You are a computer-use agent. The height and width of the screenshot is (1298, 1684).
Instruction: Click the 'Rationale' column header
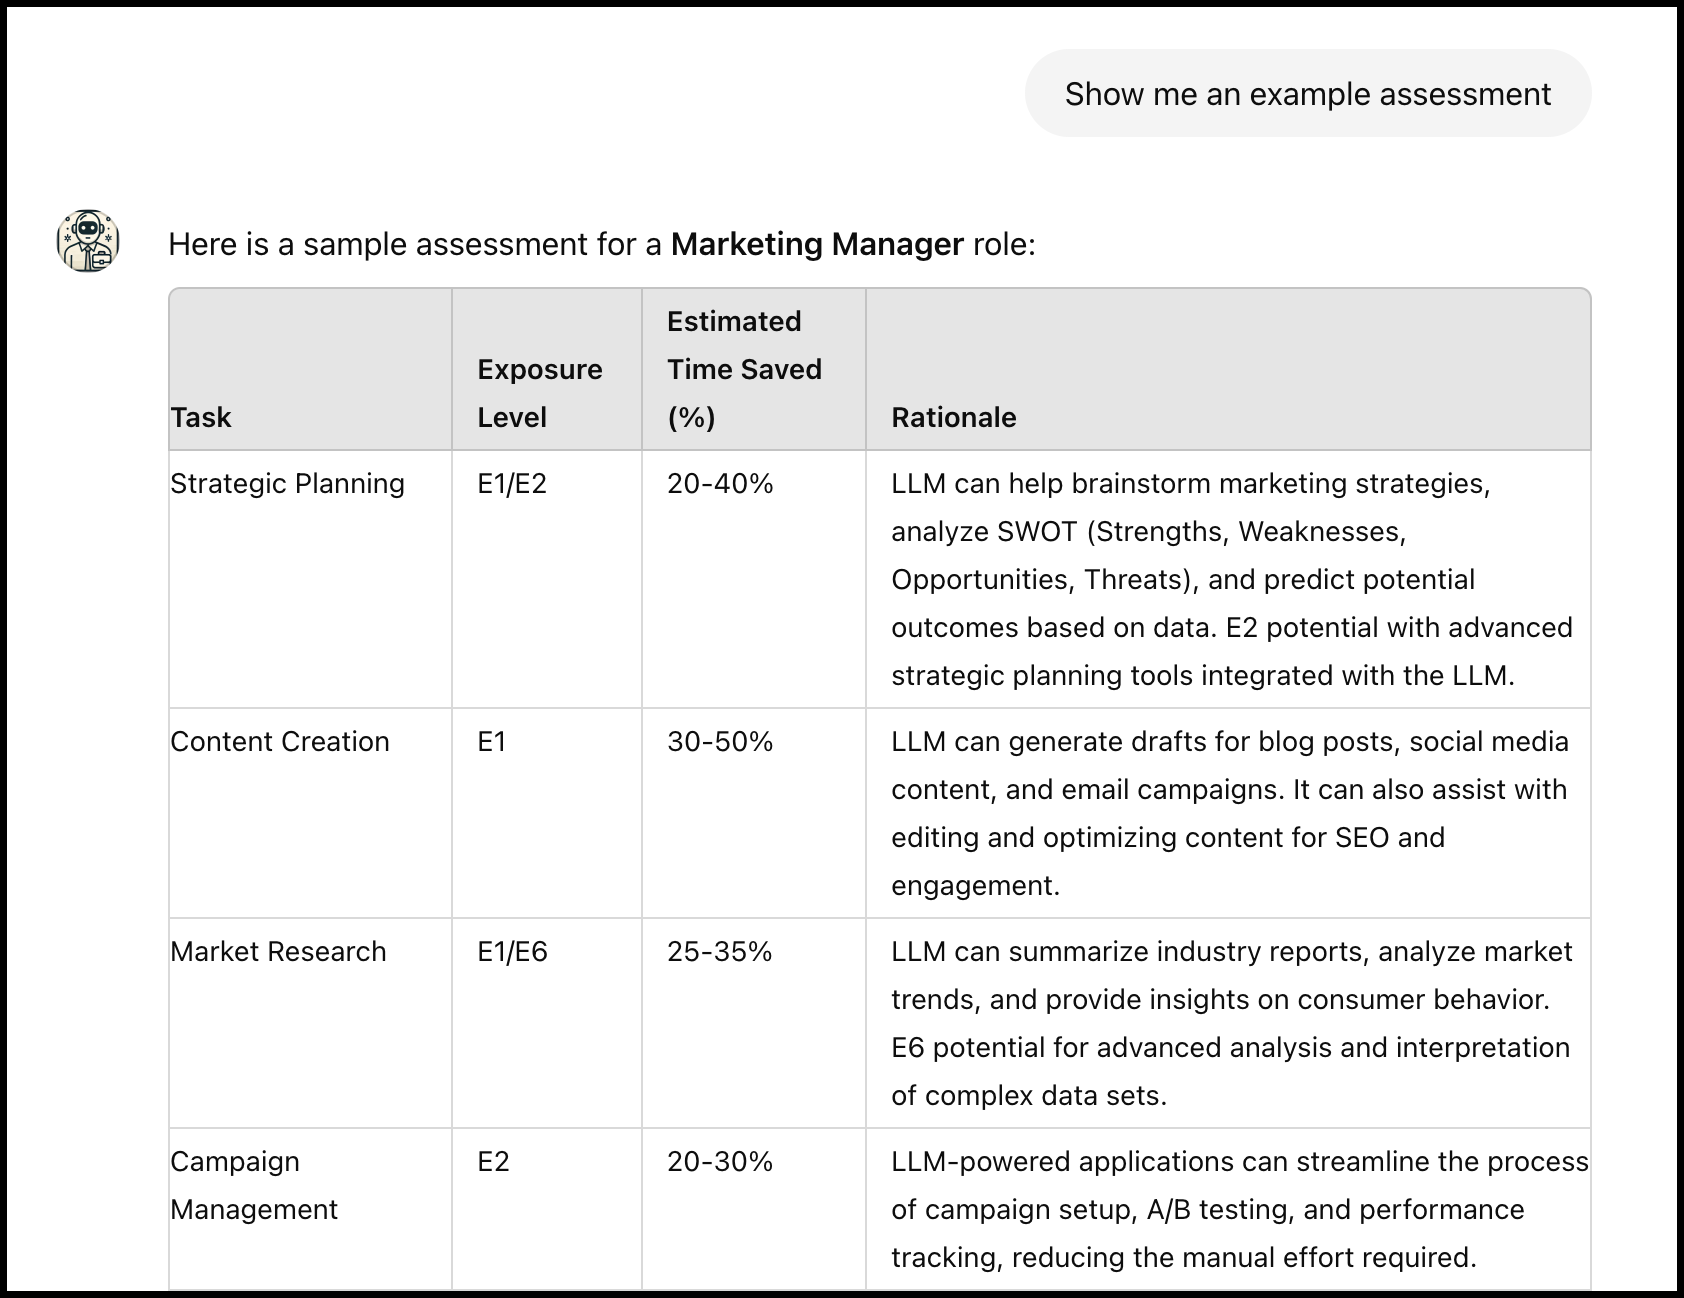click(953, 417)
